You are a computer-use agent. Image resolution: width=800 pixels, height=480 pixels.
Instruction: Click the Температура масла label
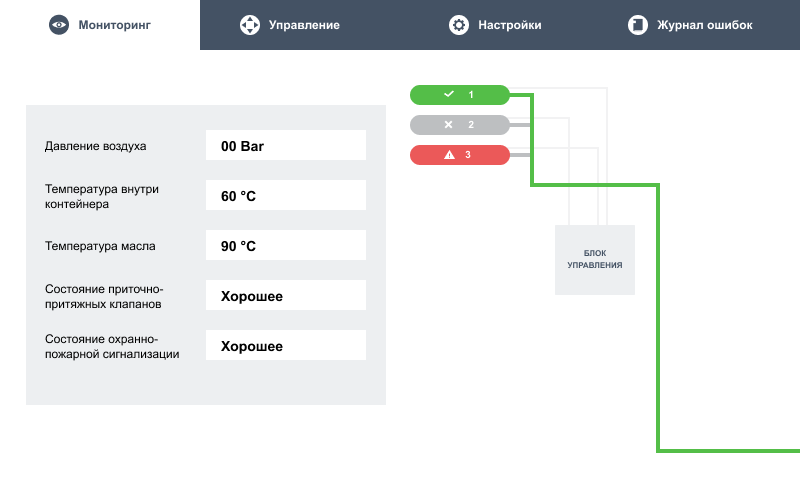point(100,246)
